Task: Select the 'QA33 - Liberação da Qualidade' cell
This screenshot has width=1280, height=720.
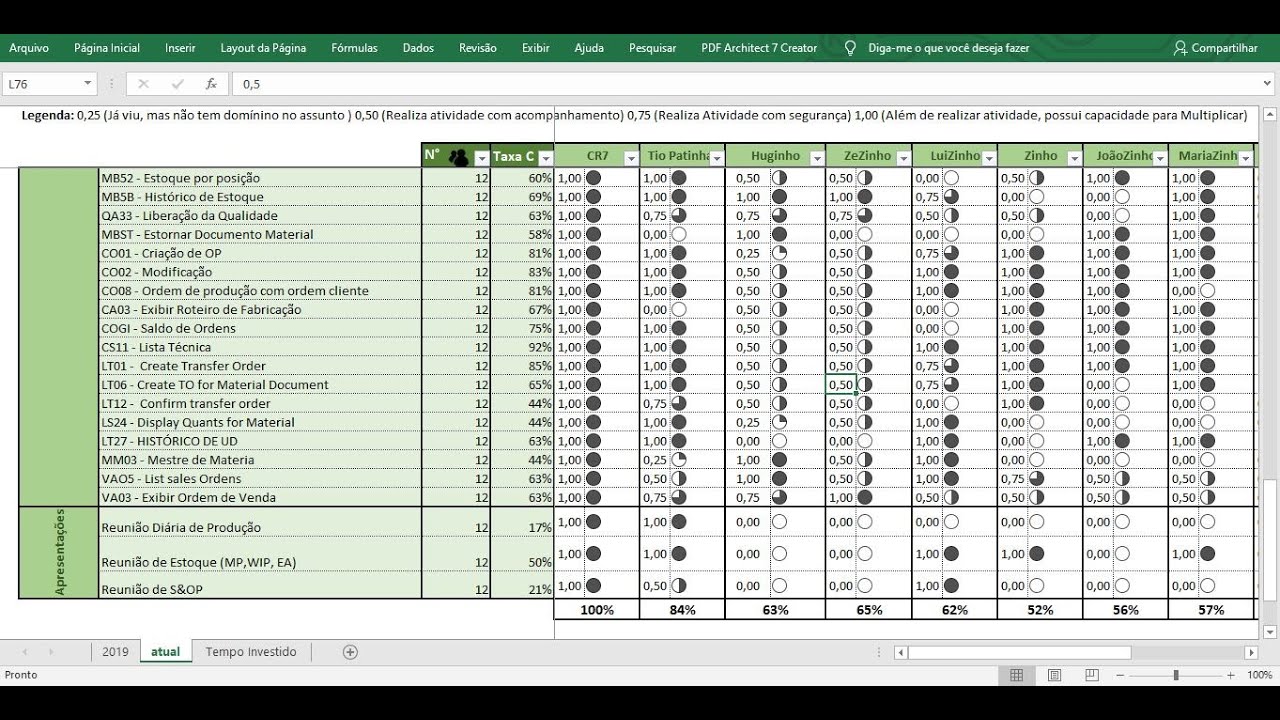Action: 260,216
